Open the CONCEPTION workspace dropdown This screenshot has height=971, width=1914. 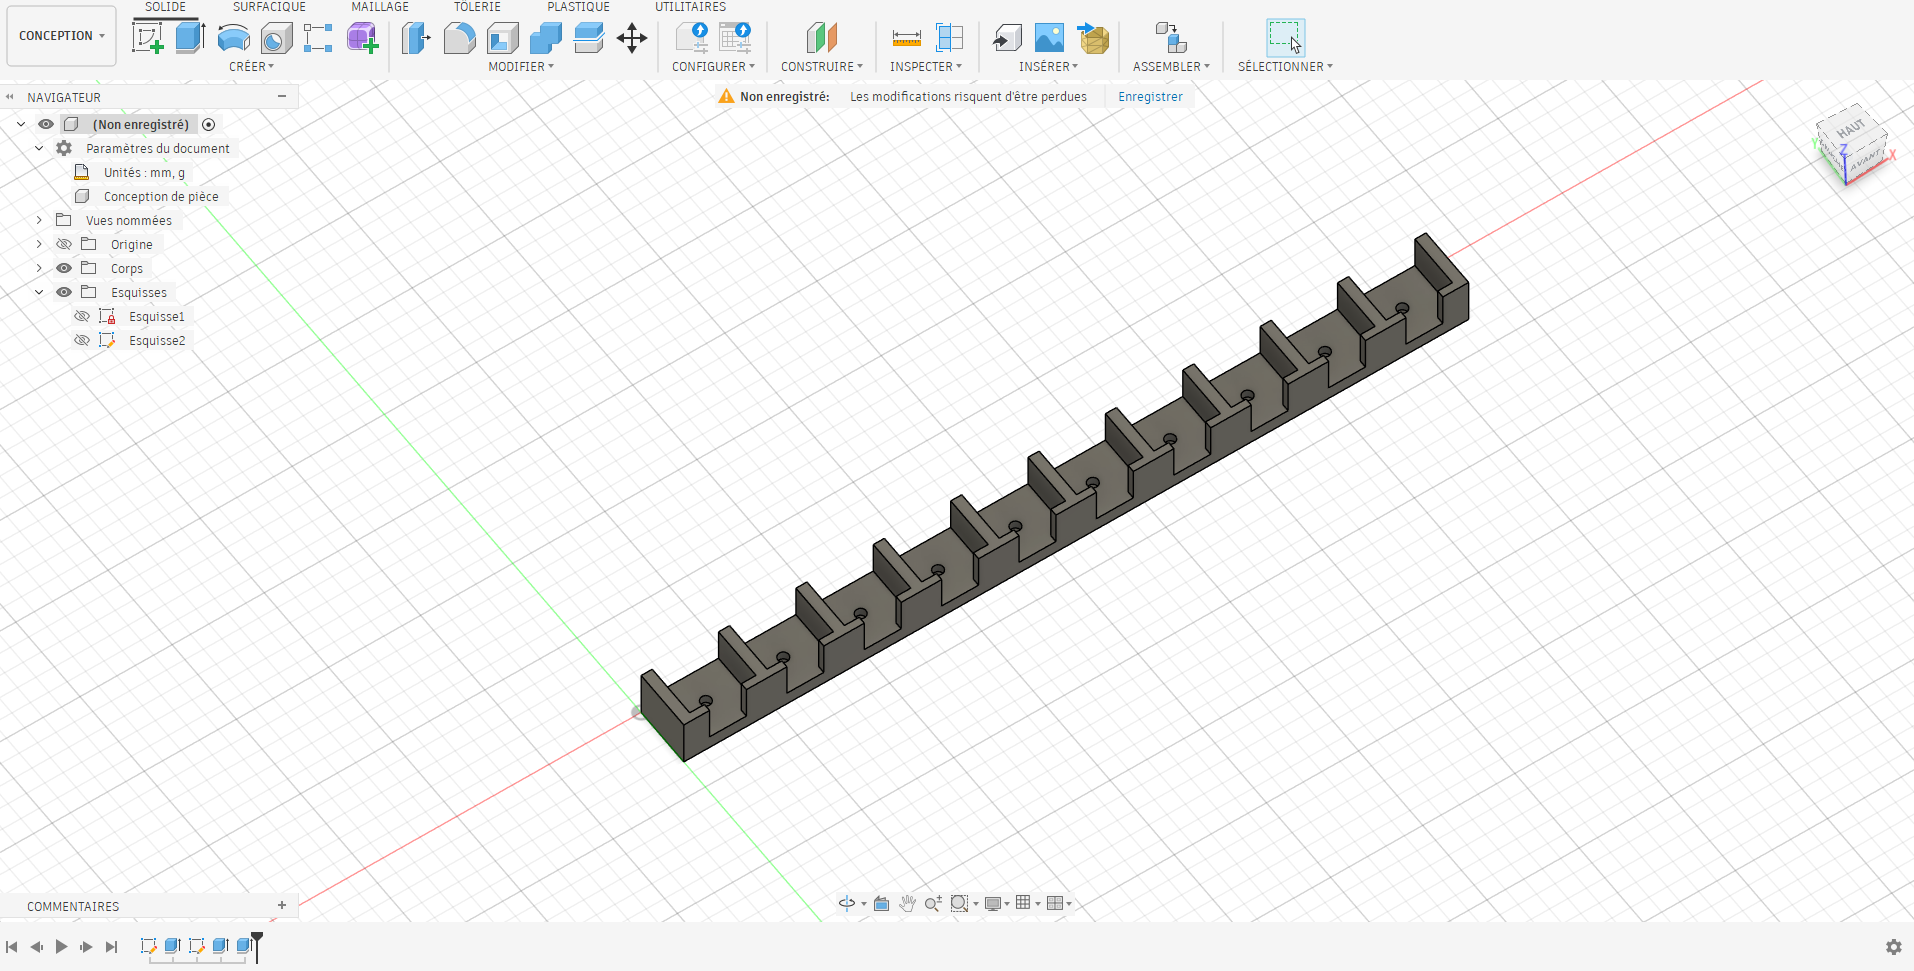(x=60, y=35)
